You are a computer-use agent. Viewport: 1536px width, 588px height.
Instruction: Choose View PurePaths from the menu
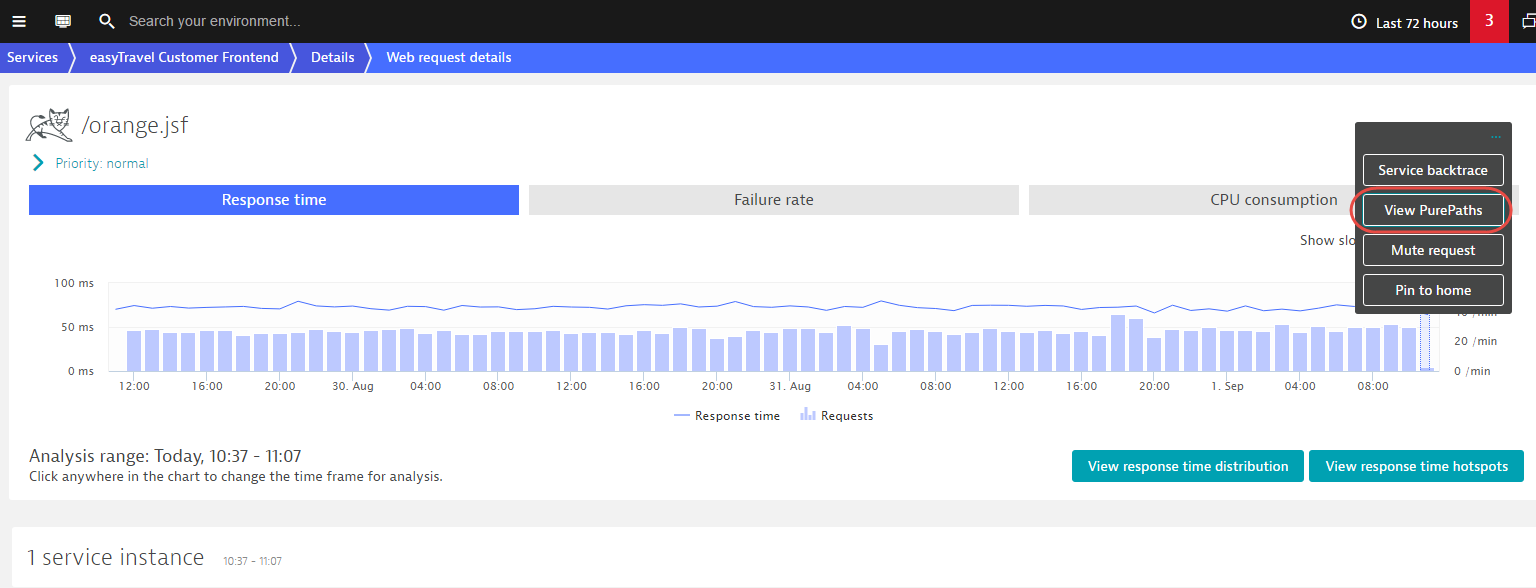(x=1433, y=210)
